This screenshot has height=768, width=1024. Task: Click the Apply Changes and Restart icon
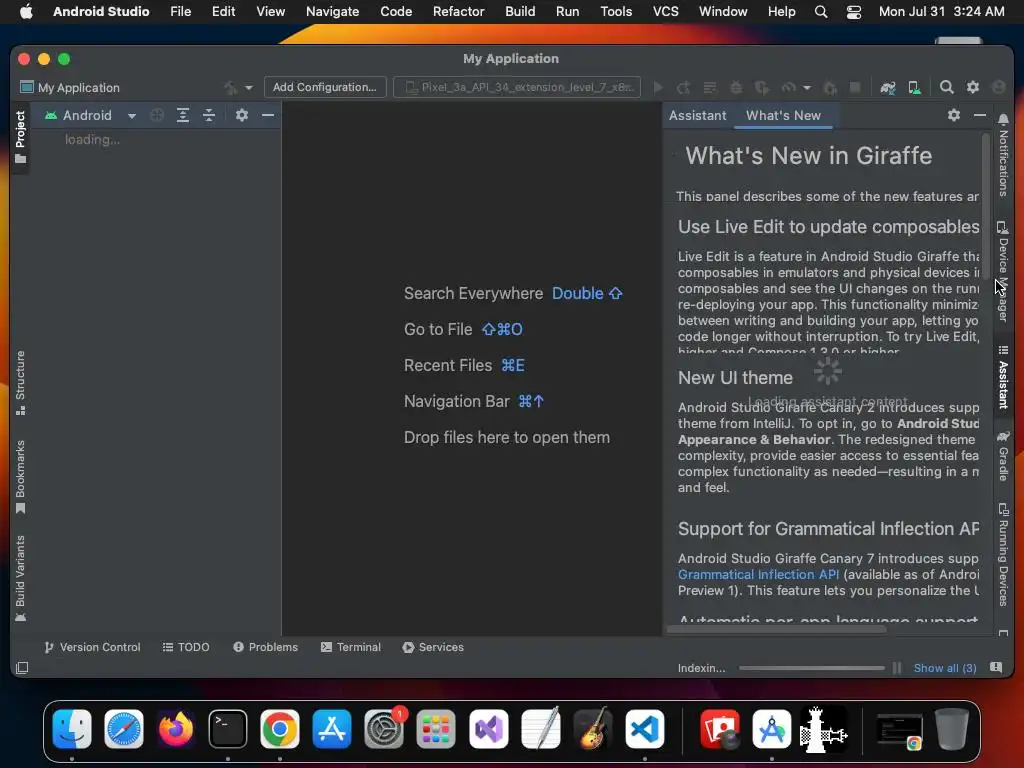[x=684, y=88]
